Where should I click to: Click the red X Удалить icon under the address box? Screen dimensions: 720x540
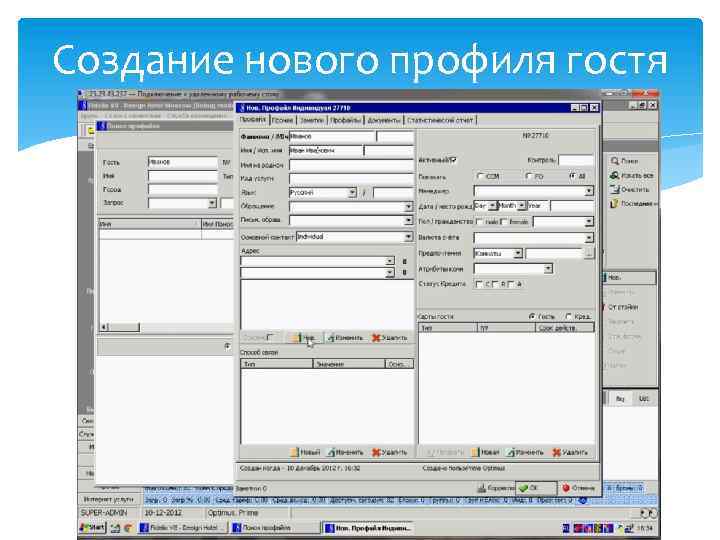coord(376,338)
